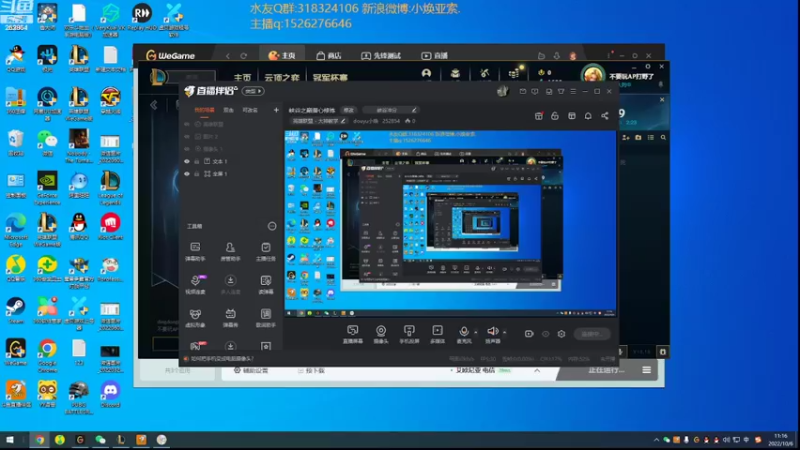This screenshot has width=800, height=450.
Task: Toggle the eye icon of 摄像头 1 source
Action: pos(187,149)
